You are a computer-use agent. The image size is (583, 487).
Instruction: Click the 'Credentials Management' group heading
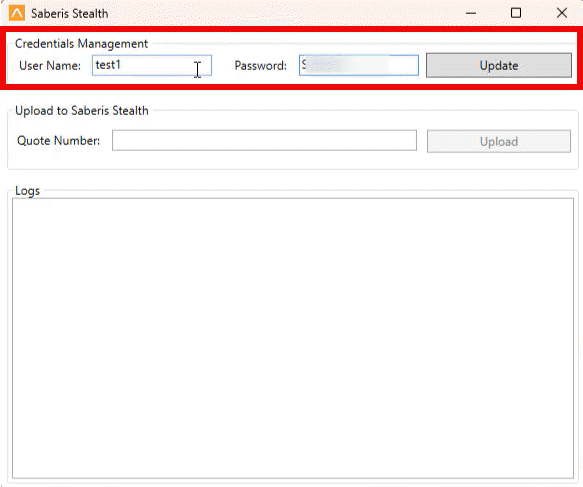click(81, 44)
